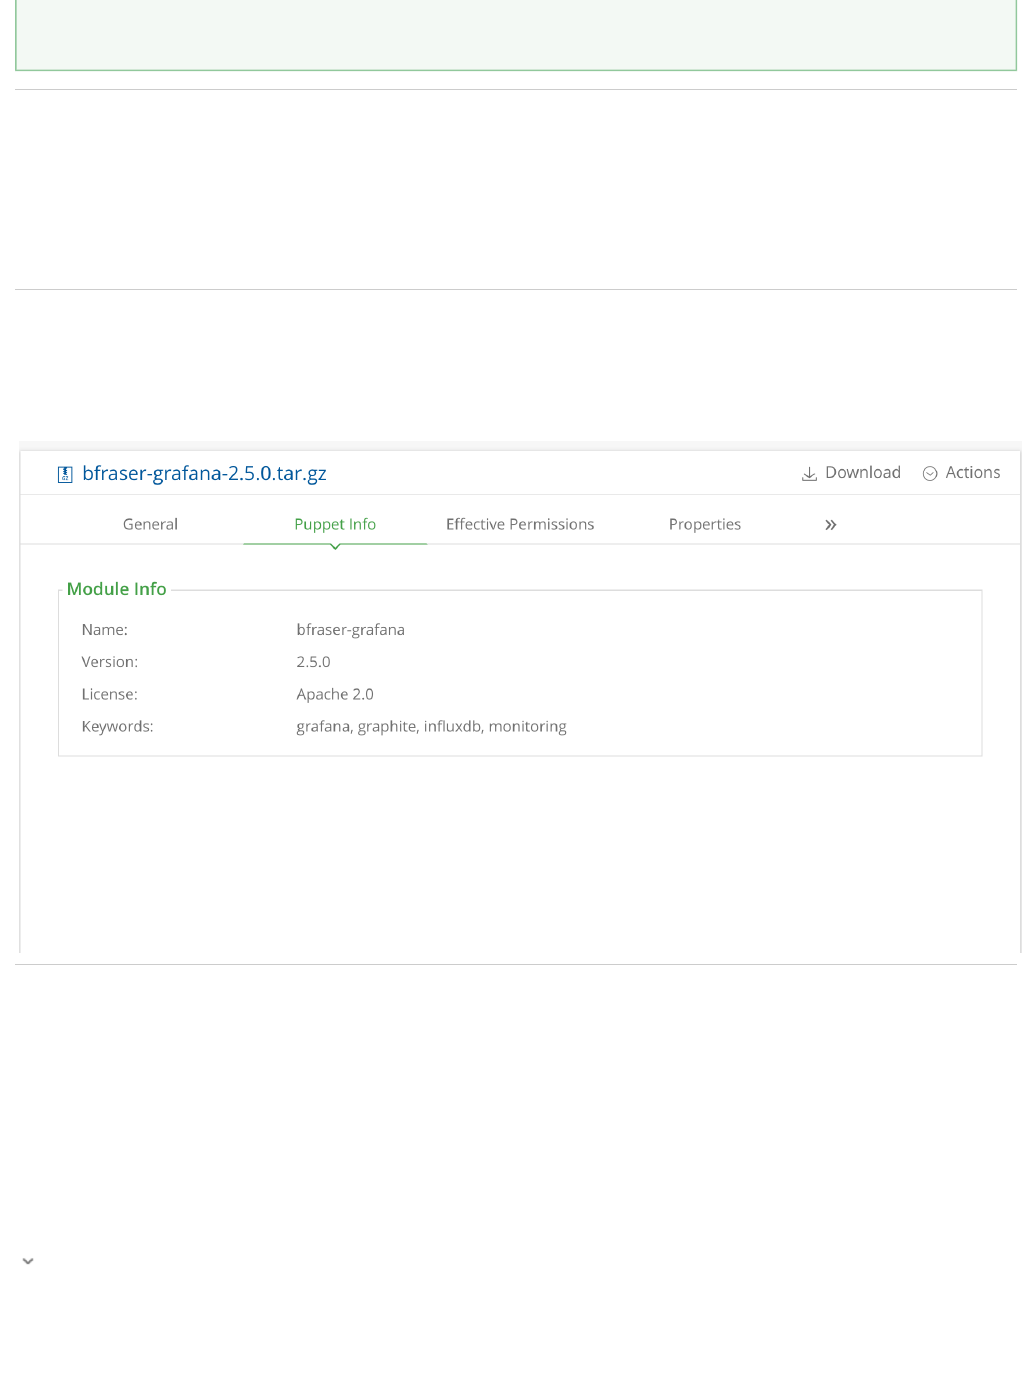The width and height of the screenshot is (1033, 1392).
Task: Click the Keywords: field label
Action: (117, 727)
